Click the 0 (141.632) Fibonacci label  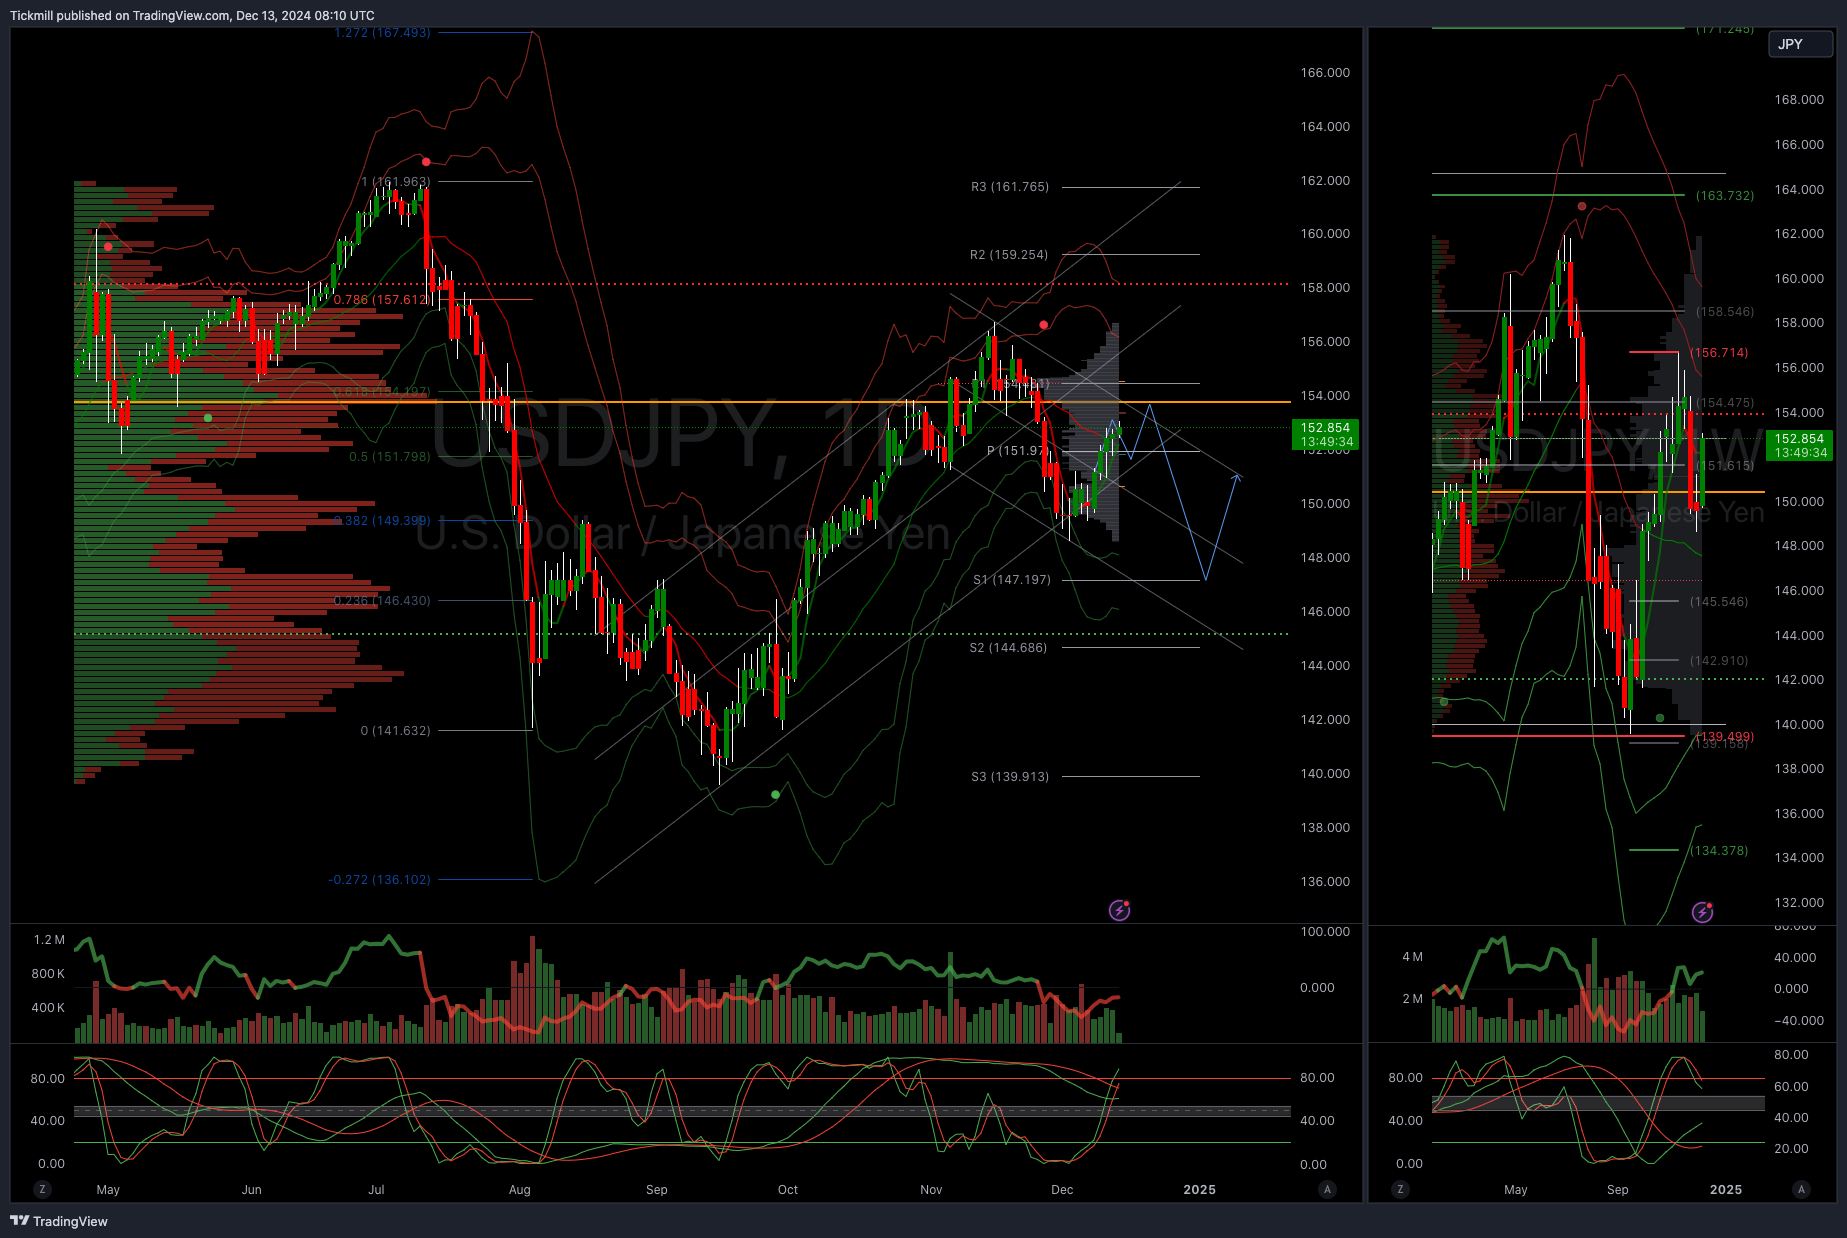395,731
